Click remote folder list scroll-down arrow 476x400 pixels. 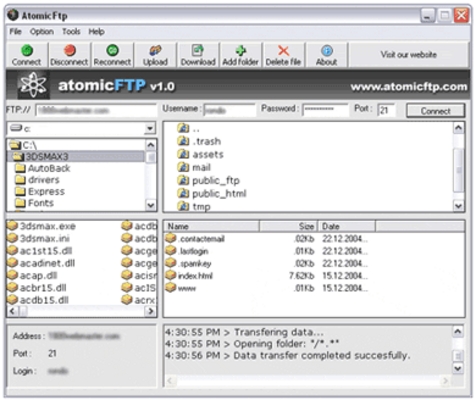coord(459,206)
